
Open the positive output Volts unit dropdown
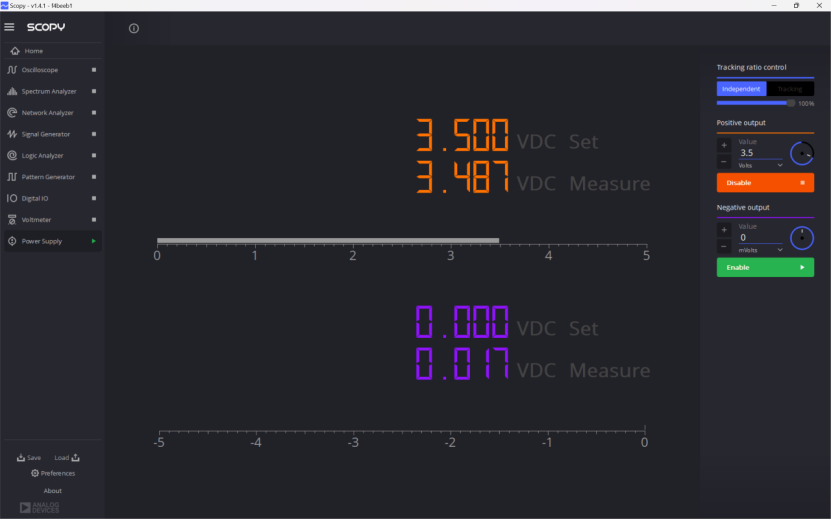point(761,165)
